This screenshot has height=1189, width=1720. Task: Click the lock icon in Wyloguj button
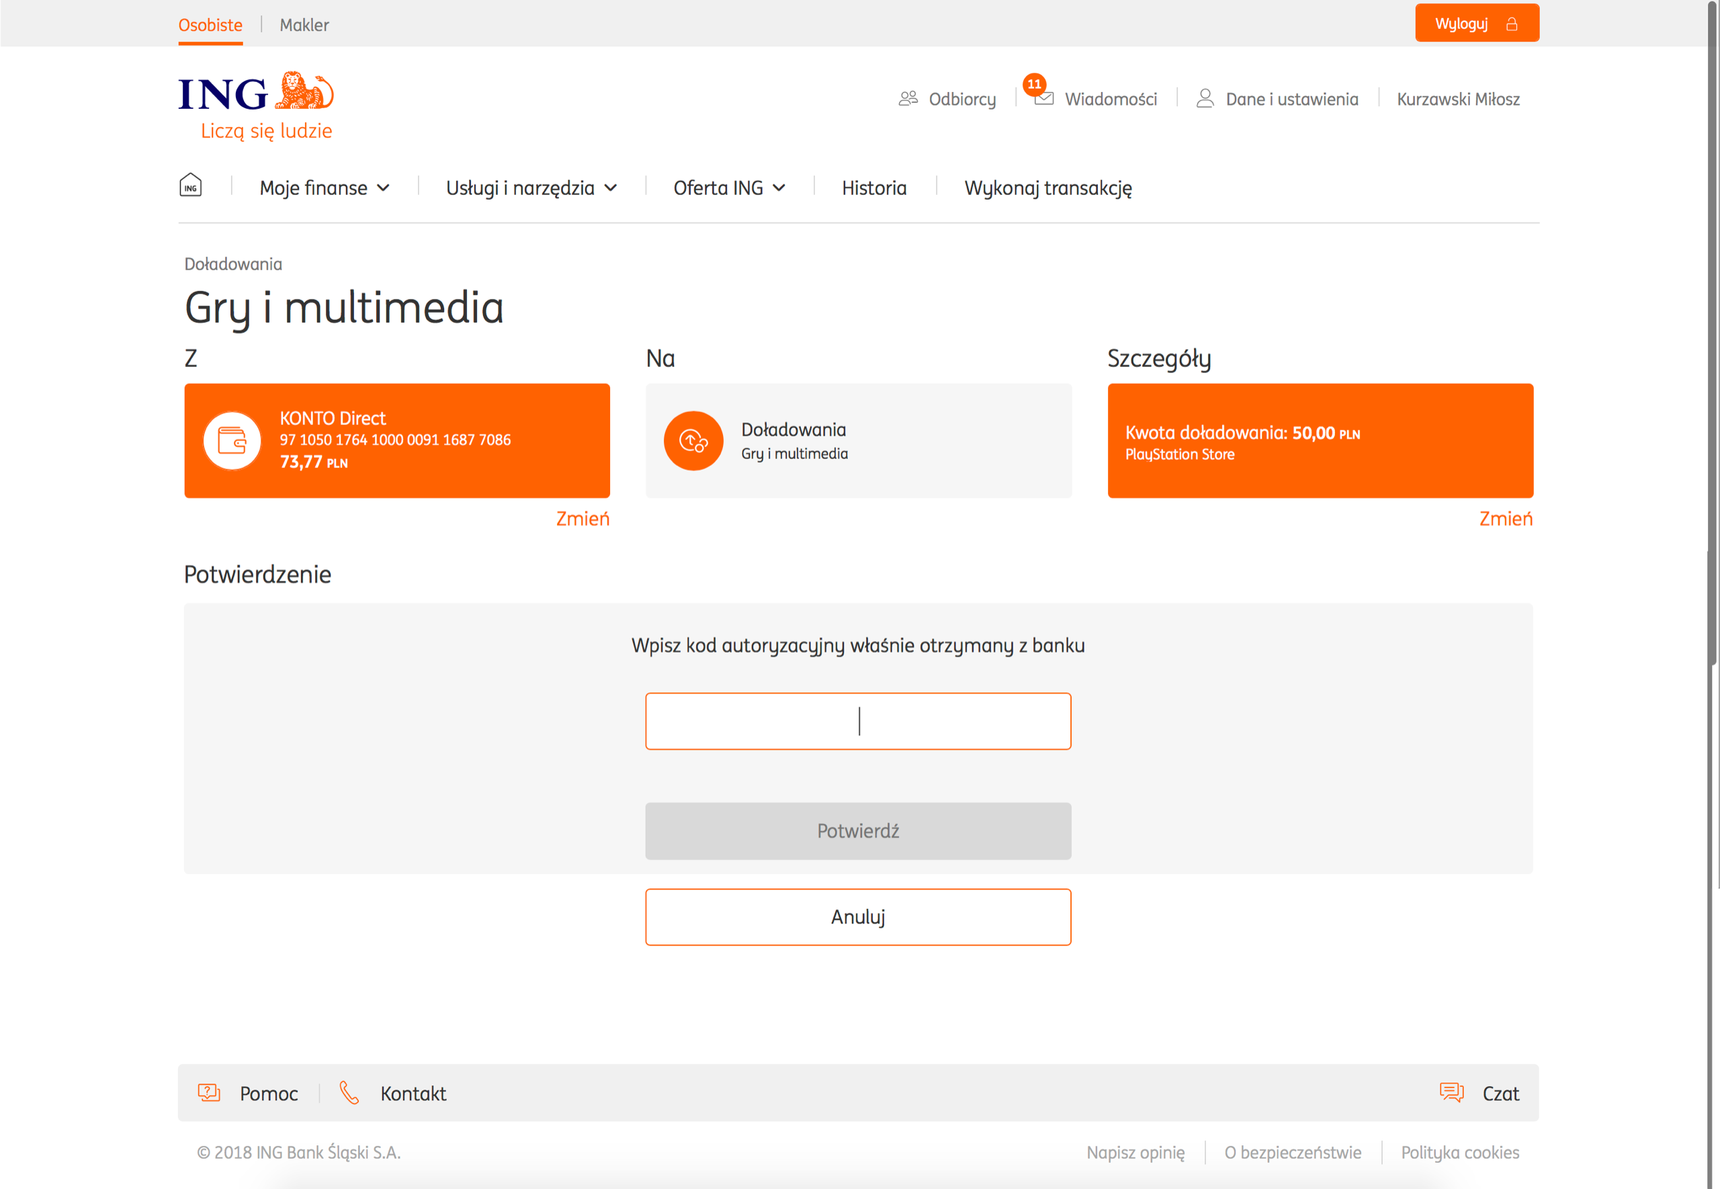point(1512,24)
